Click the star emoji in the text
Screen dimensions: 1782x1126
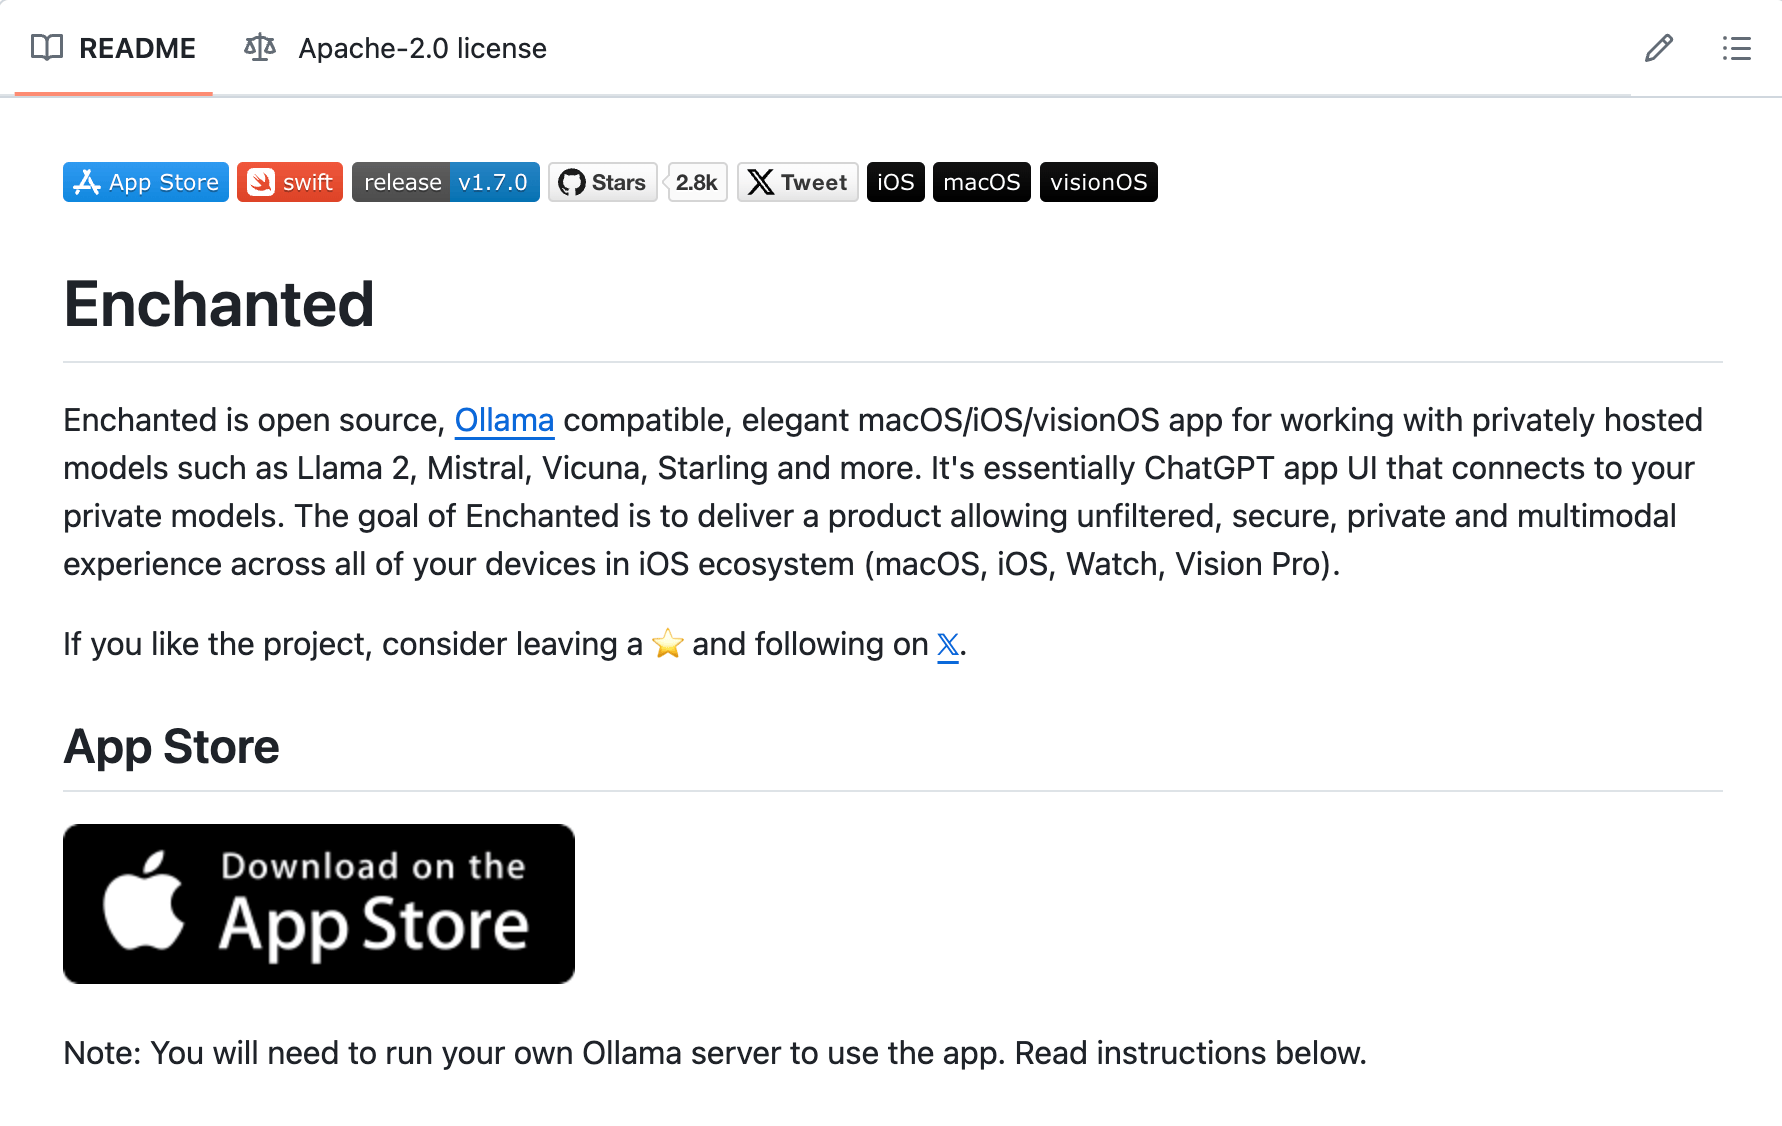(x=667, y=644)
